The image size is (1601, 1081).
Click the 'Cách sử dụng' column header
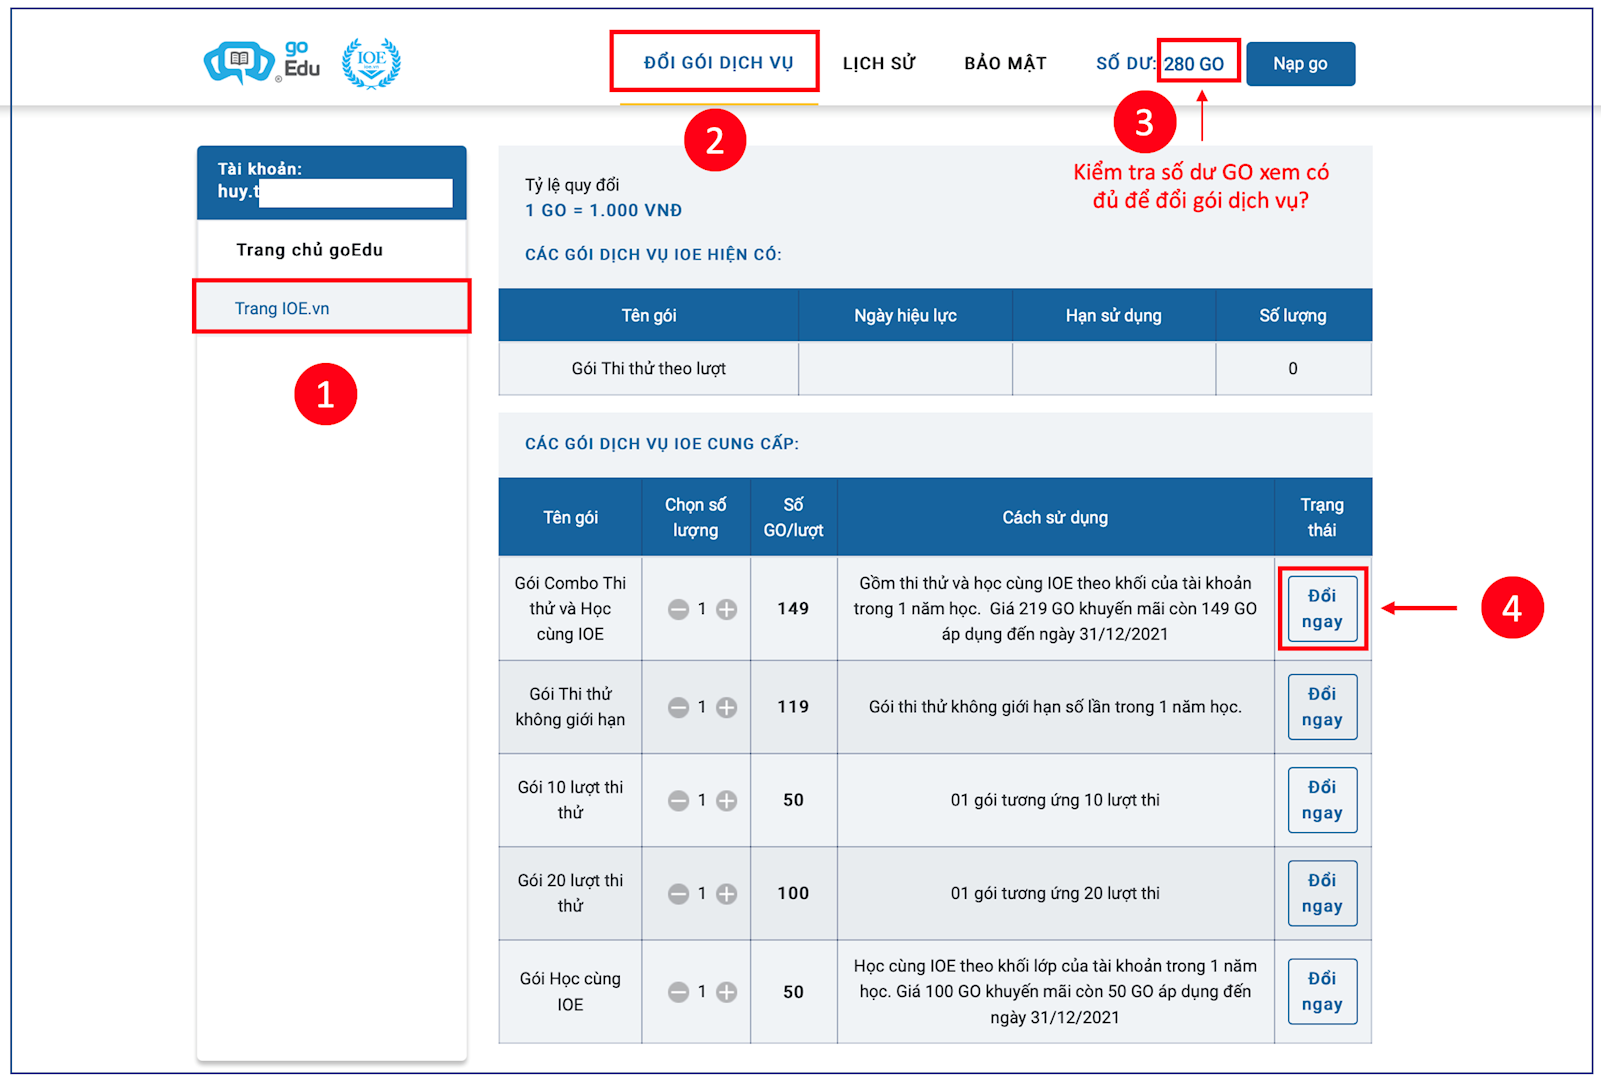tap(1055, 517)
